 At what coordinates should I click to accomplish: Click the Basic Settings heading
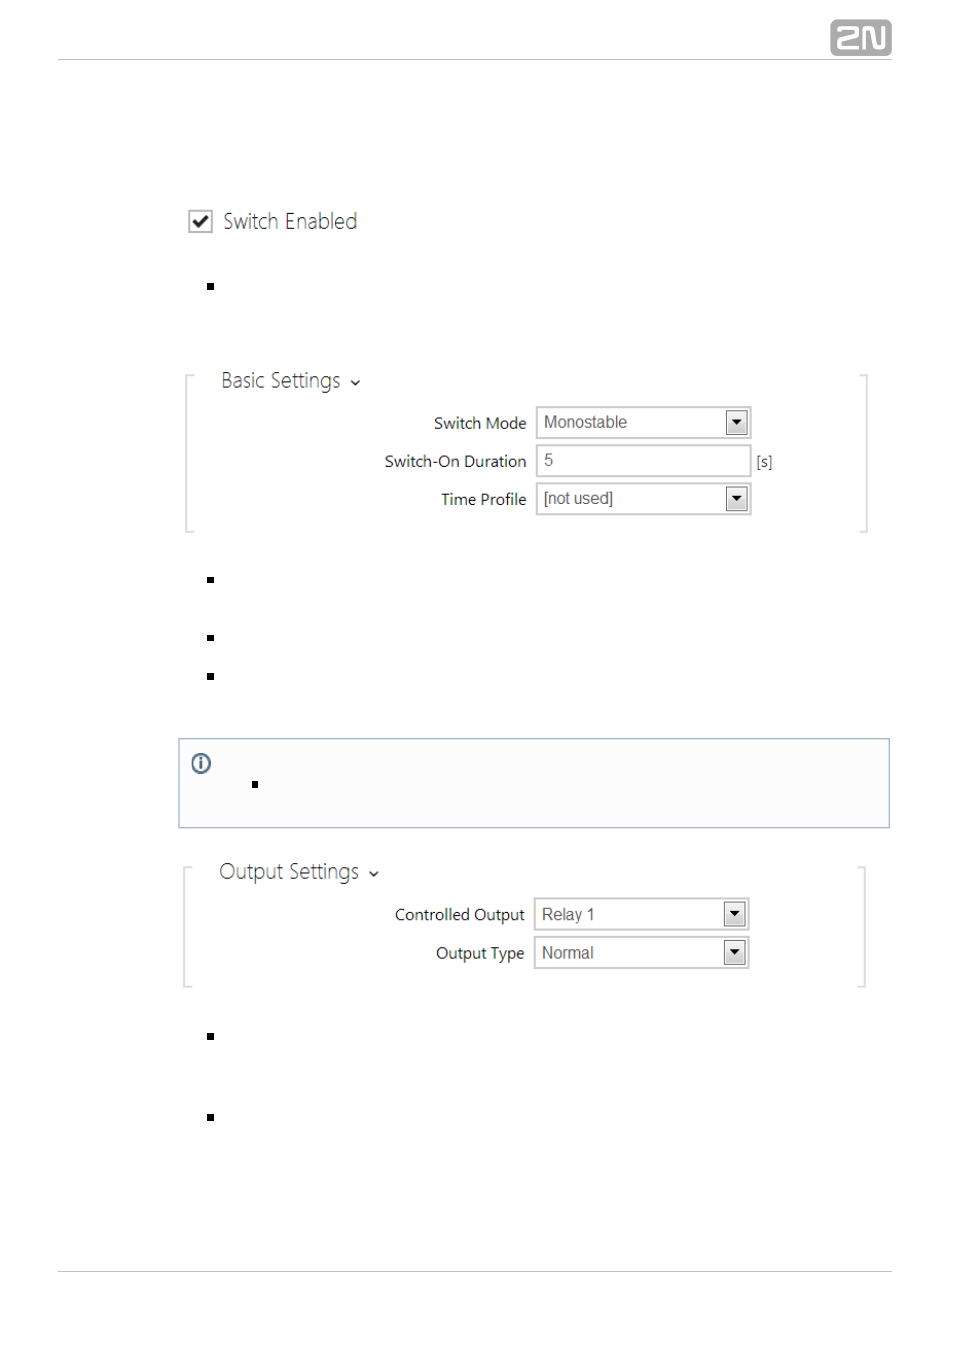tap(281, 381)
